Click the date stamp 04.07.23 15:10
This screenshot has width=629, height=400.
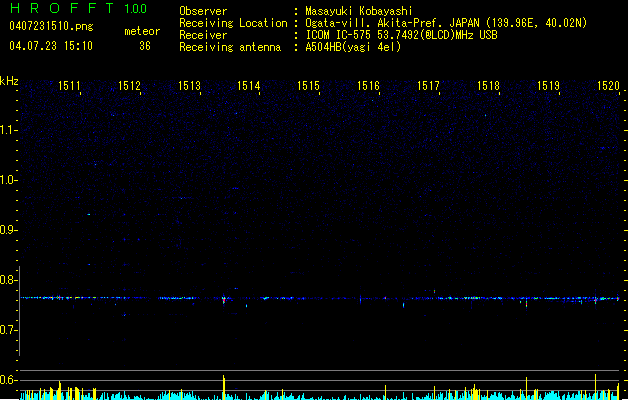click(51, 46)
